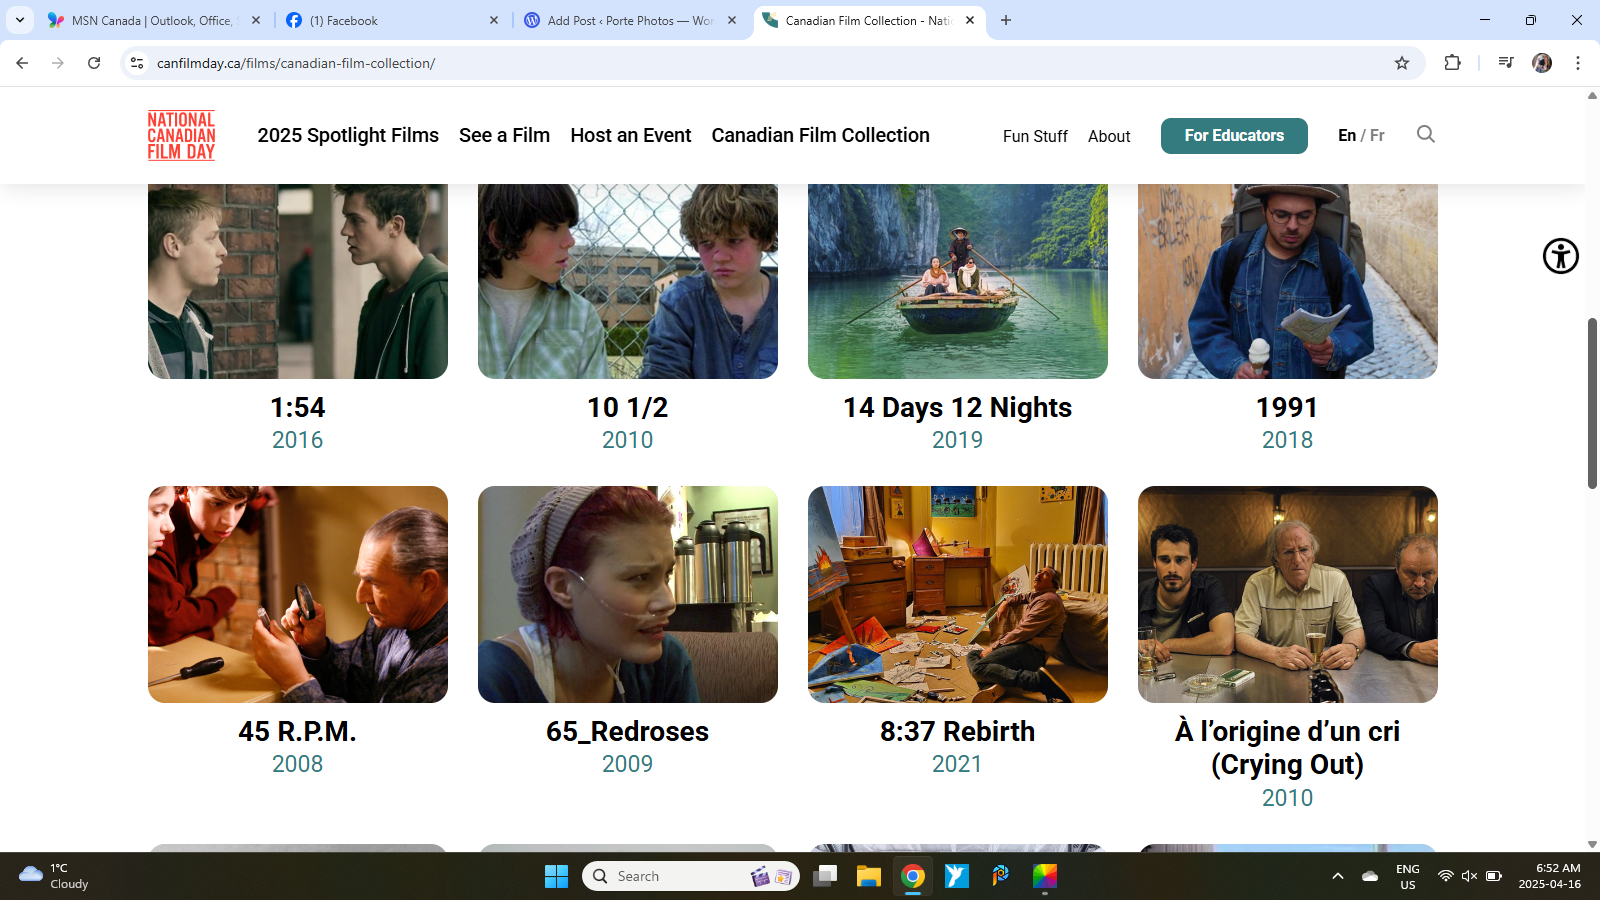Viewport: 1600px width, 900px height.
Task: Expand the tab search dropdown arrow
Action: pos(20,20)
